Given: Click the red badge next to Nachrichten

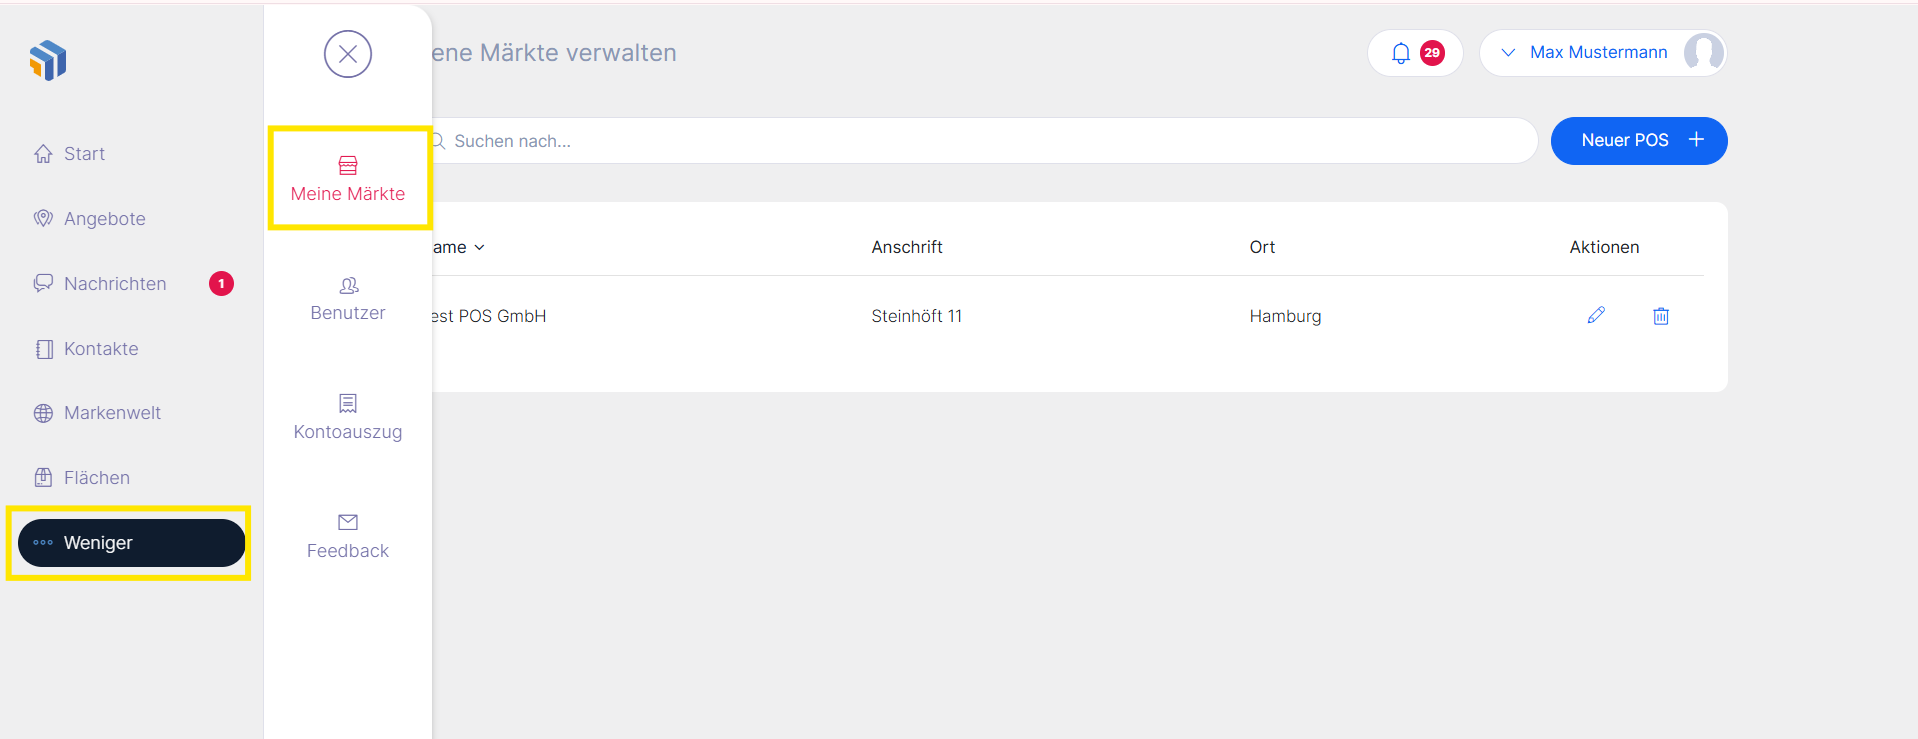Looking at the screenshot, I should tap(221, 284).
